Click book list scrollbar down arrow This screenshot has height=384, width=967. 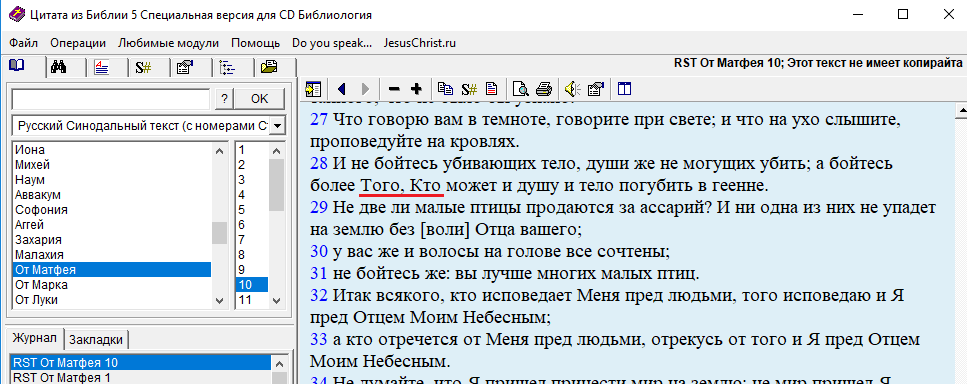click(220, 300)
